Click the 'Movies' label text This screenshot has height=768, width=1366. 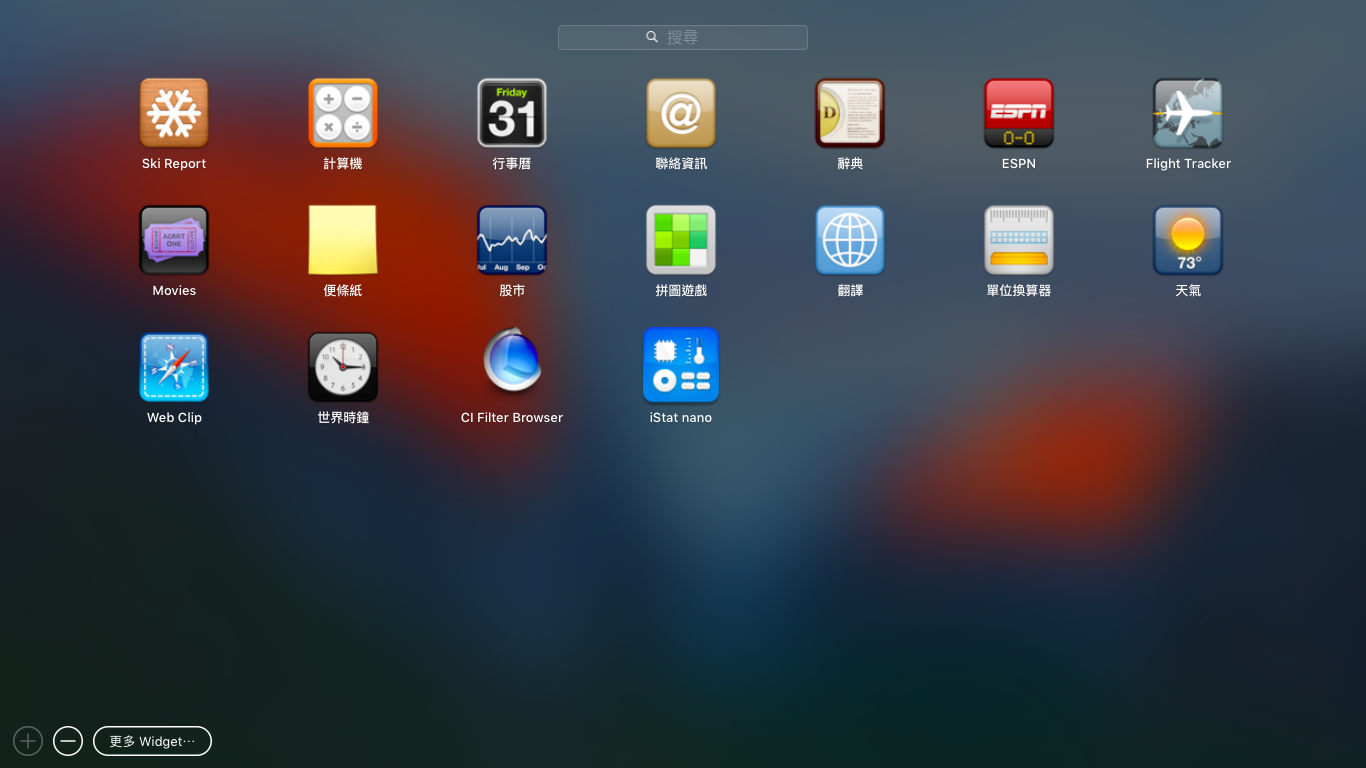pyautogui.click(x=174, y=291)
